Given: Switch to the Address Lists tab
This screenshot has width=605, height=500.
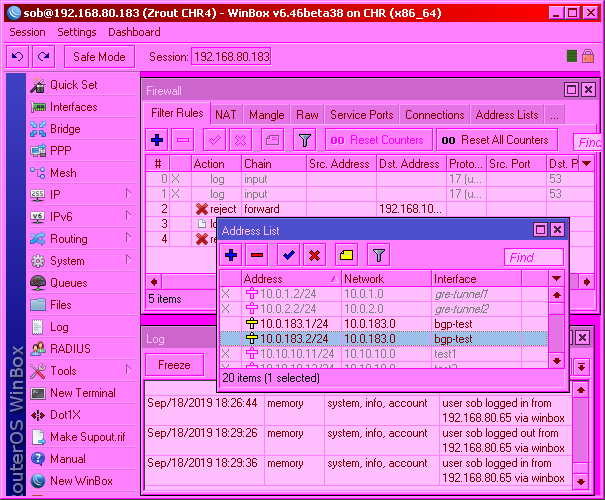Looking at the screenshot, I should tap(507, 115).
